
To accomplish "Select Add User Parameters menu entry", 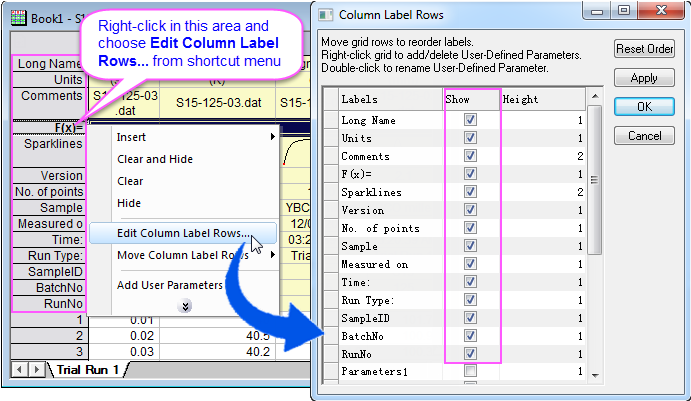I will coord(168,285).
